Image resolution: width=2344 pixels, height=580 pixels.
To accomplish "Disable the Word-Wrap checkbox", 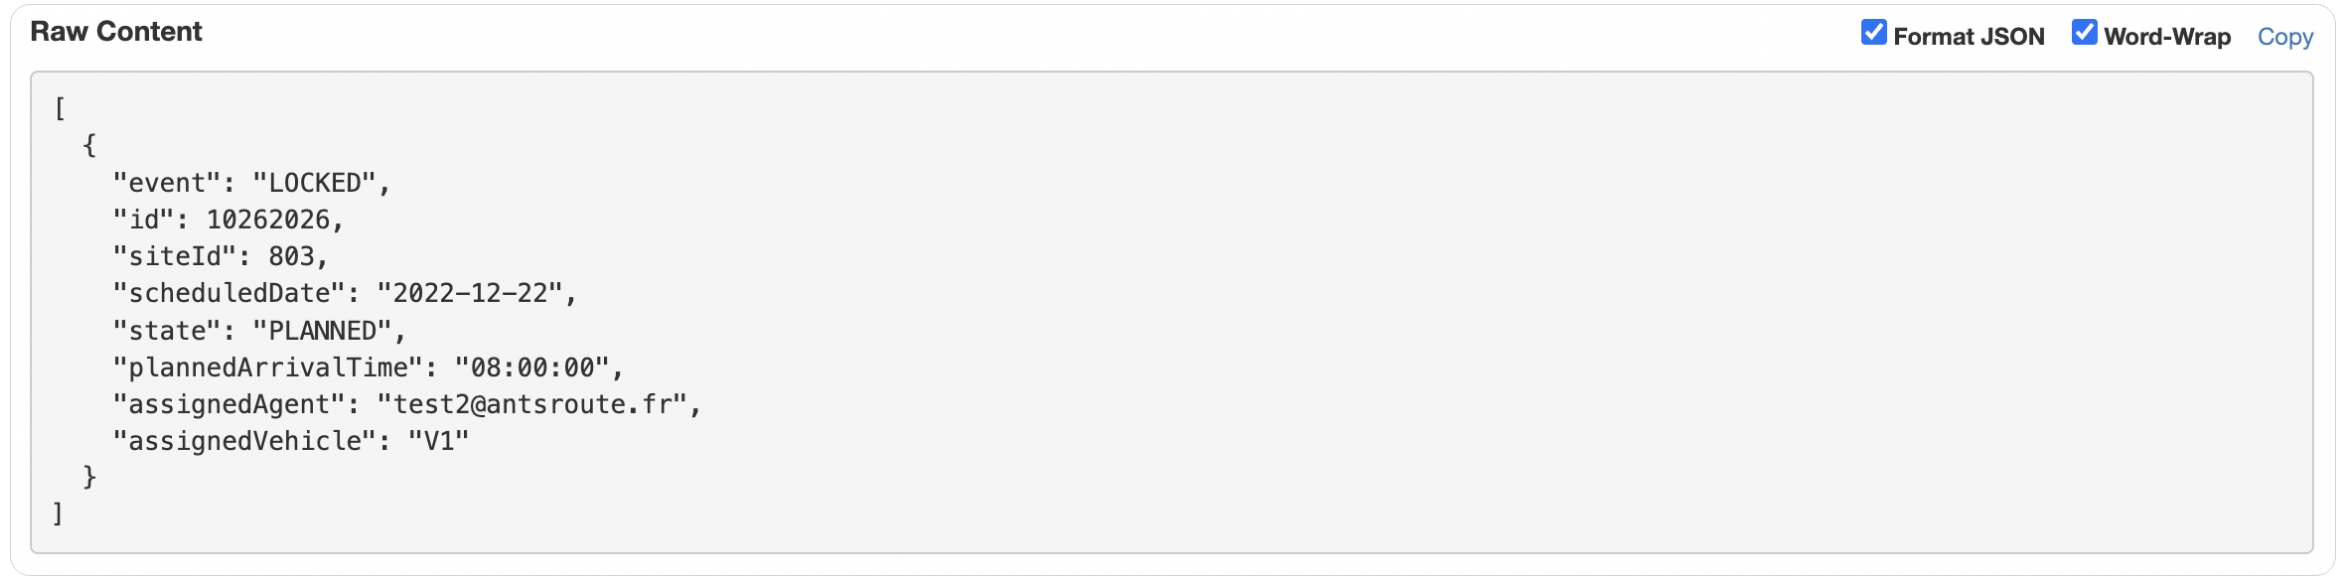I will [2084, 32].
